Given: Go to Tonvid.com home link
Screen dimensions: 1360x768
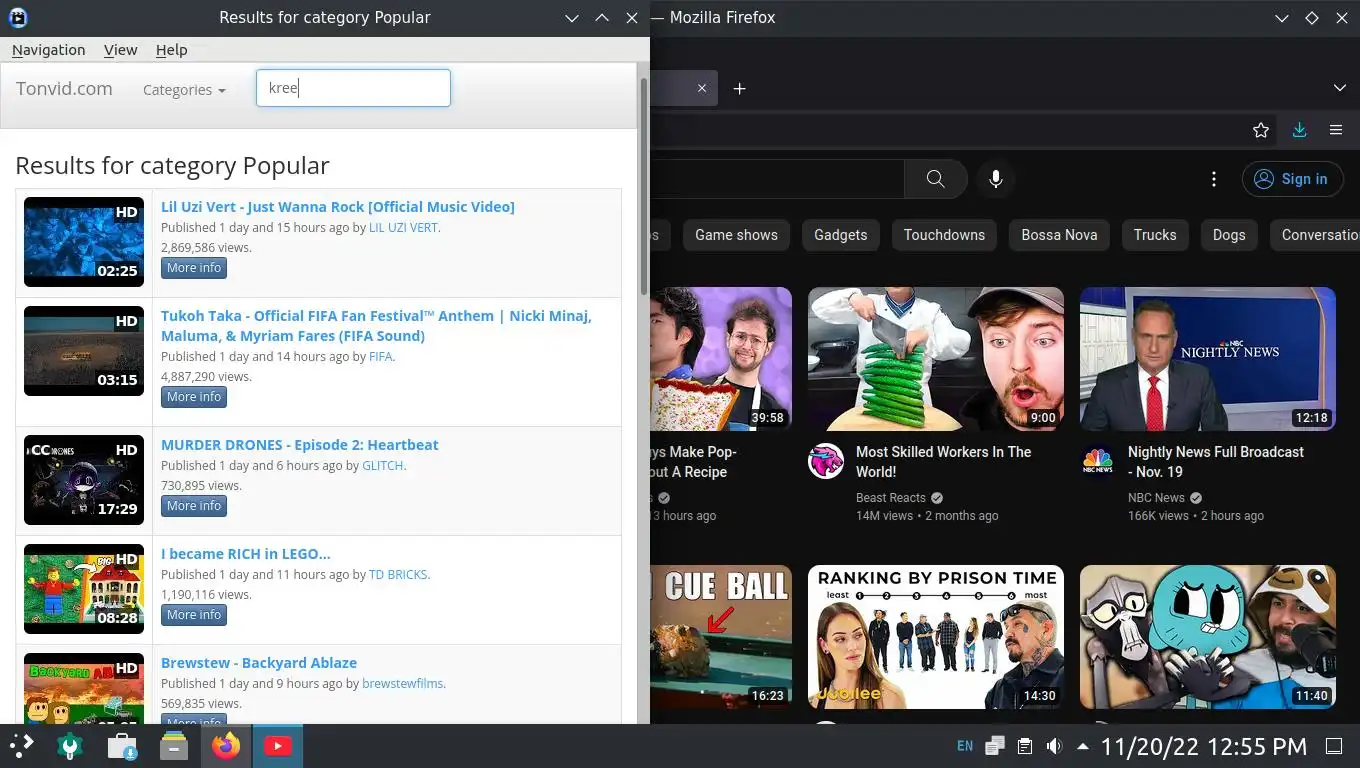Looking at the screenshot, I should 64,89.
